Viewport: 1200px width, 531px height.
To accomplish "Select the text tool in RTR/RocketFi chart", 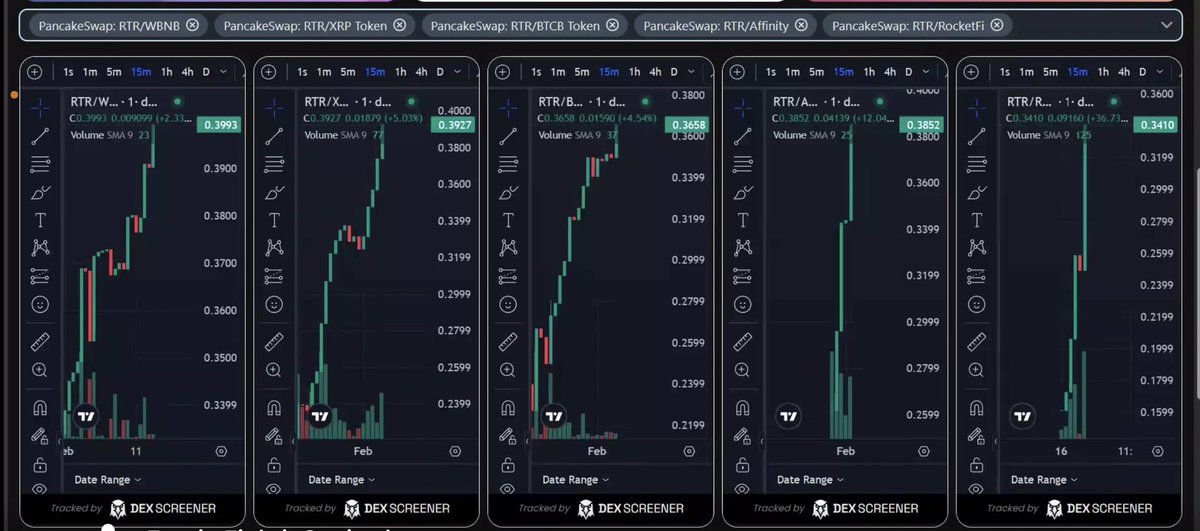I will 976,220.
